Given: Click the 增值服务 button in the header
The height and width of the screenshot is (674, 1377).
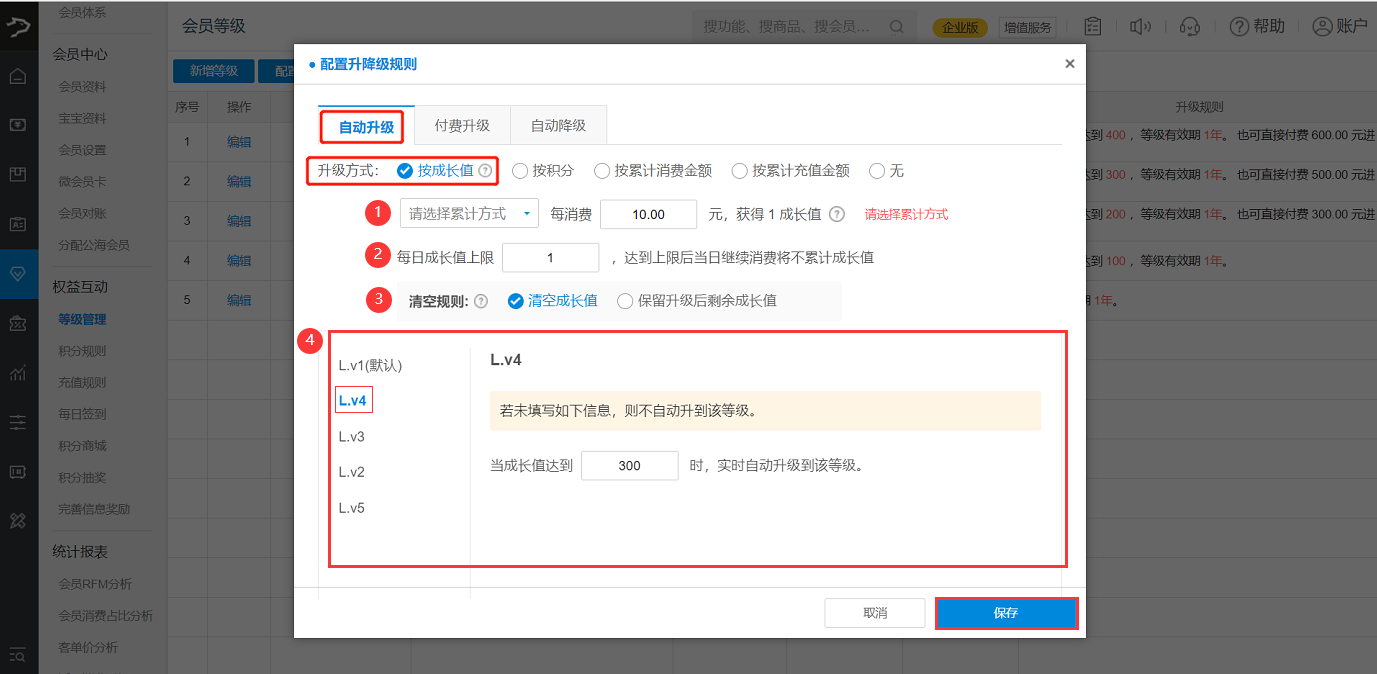Looking at the screenshot, I should 1028,28.
